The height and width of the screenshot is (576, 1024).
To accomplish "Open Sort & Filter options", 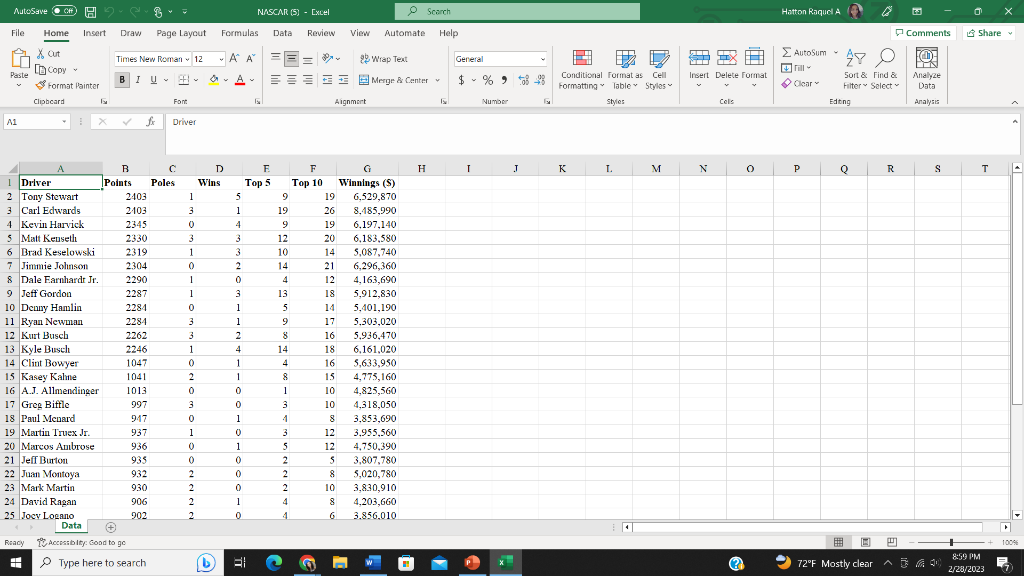I will [x=855, y=70].
